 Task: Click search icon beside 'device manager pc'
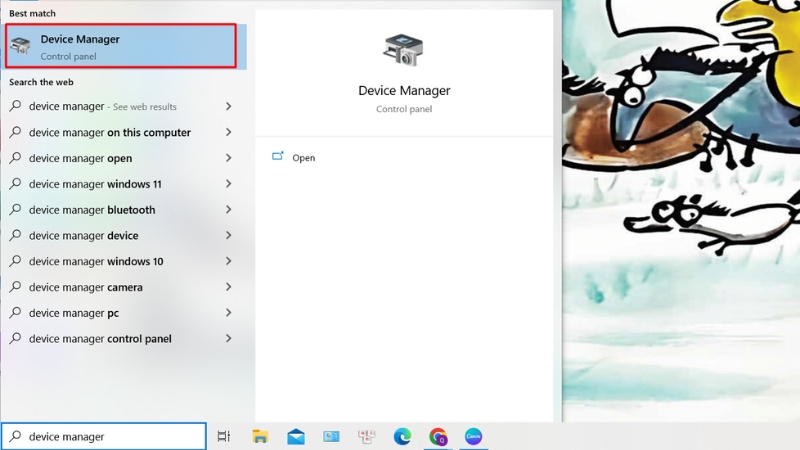pyautogui.click(x=15, y=312)
